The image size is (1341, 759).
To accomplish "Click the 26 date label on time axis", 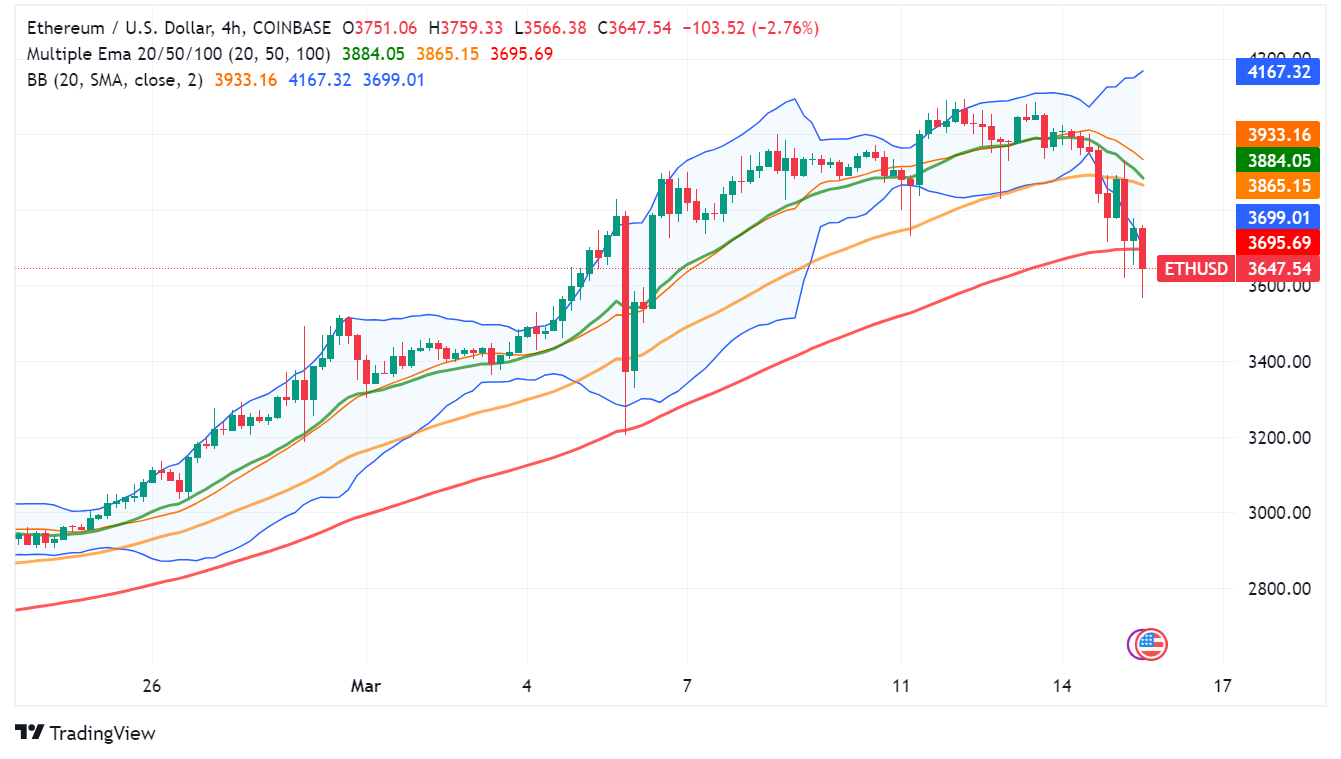I will [152, 686].
